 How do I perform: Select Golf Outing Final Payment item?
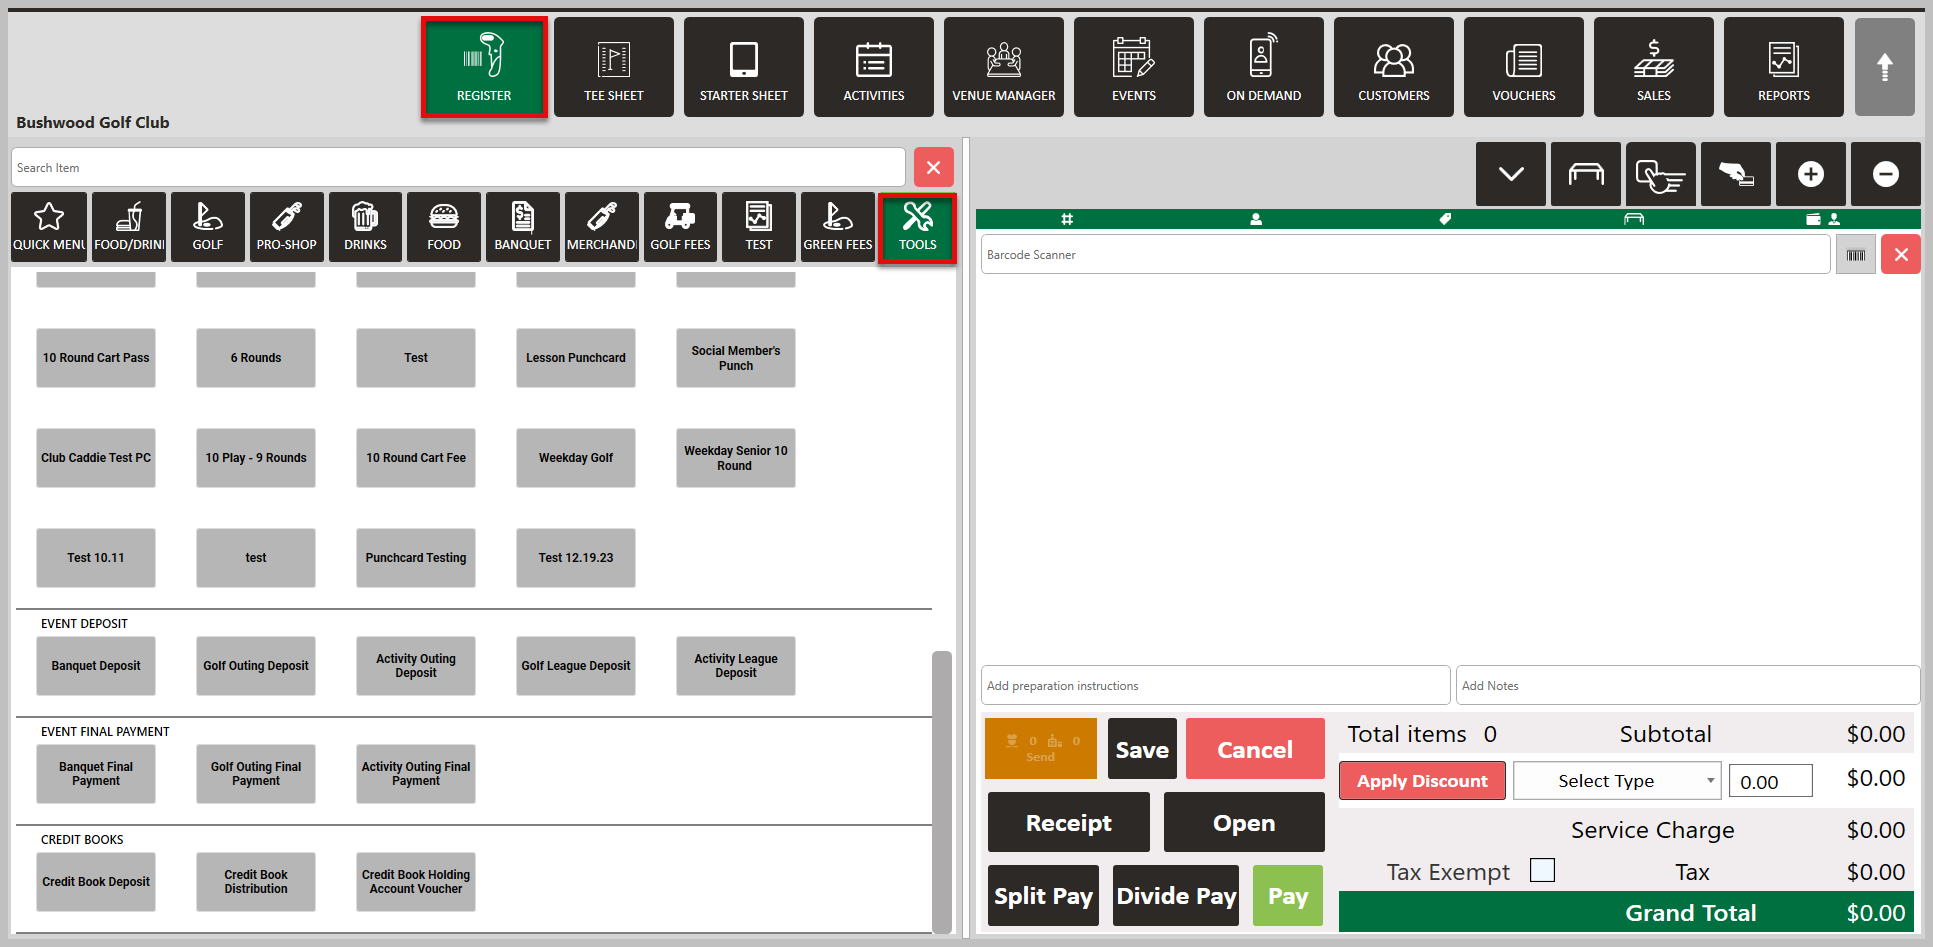pyautogui.click(x=256, y=774)
